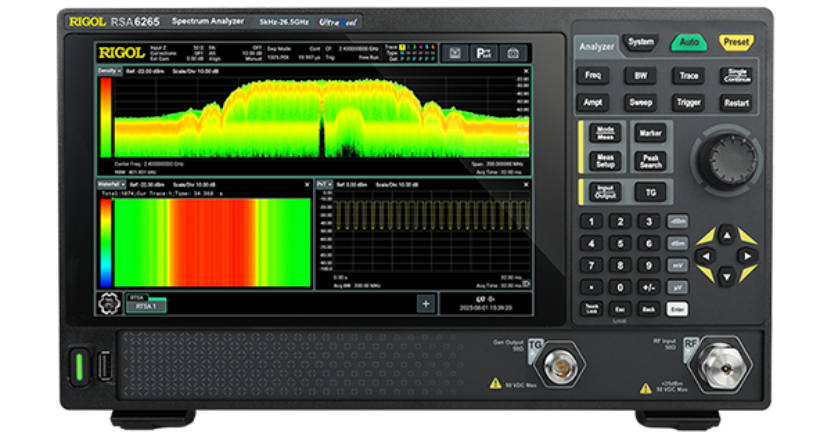Push the Trigger button

pos(688,102)
